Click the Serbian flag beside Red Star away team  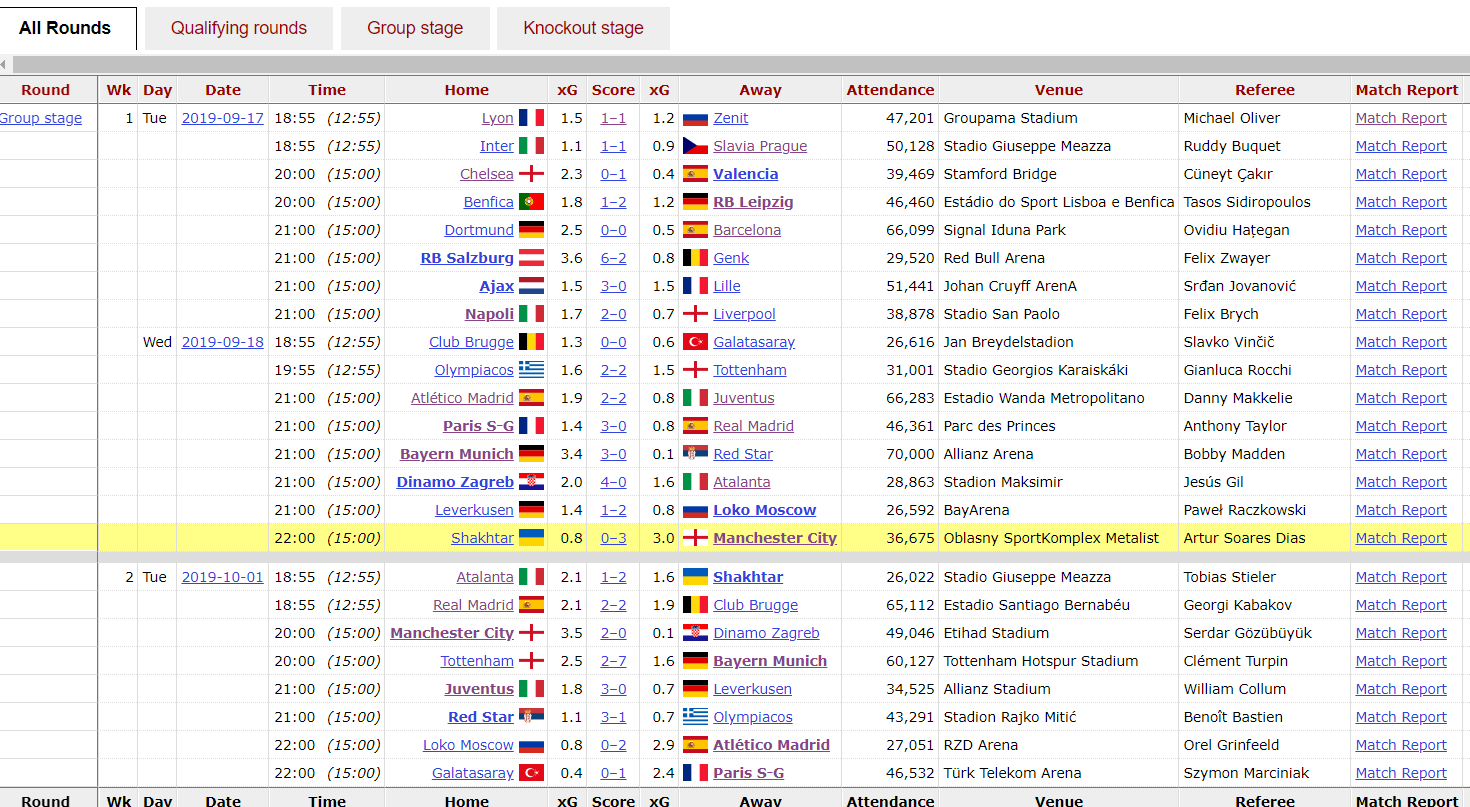695,454
